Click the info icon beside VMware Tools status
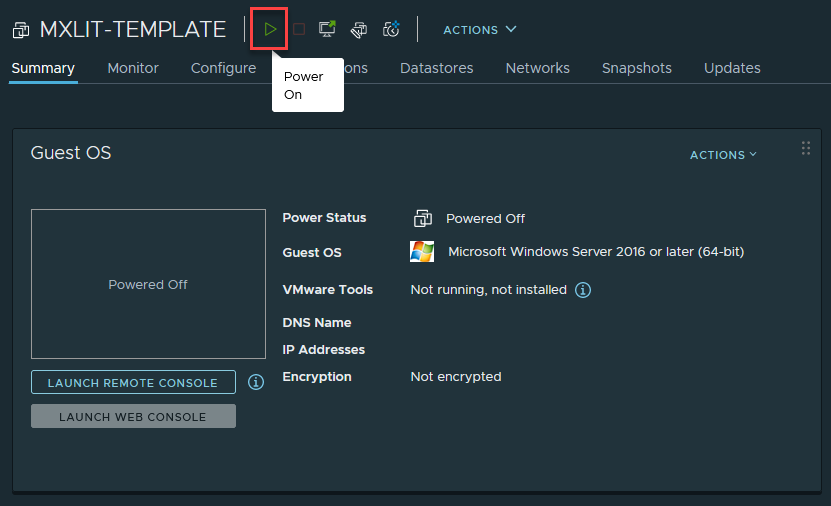The image size is (831, 506). pyautogui.click(x=583, y=290)
